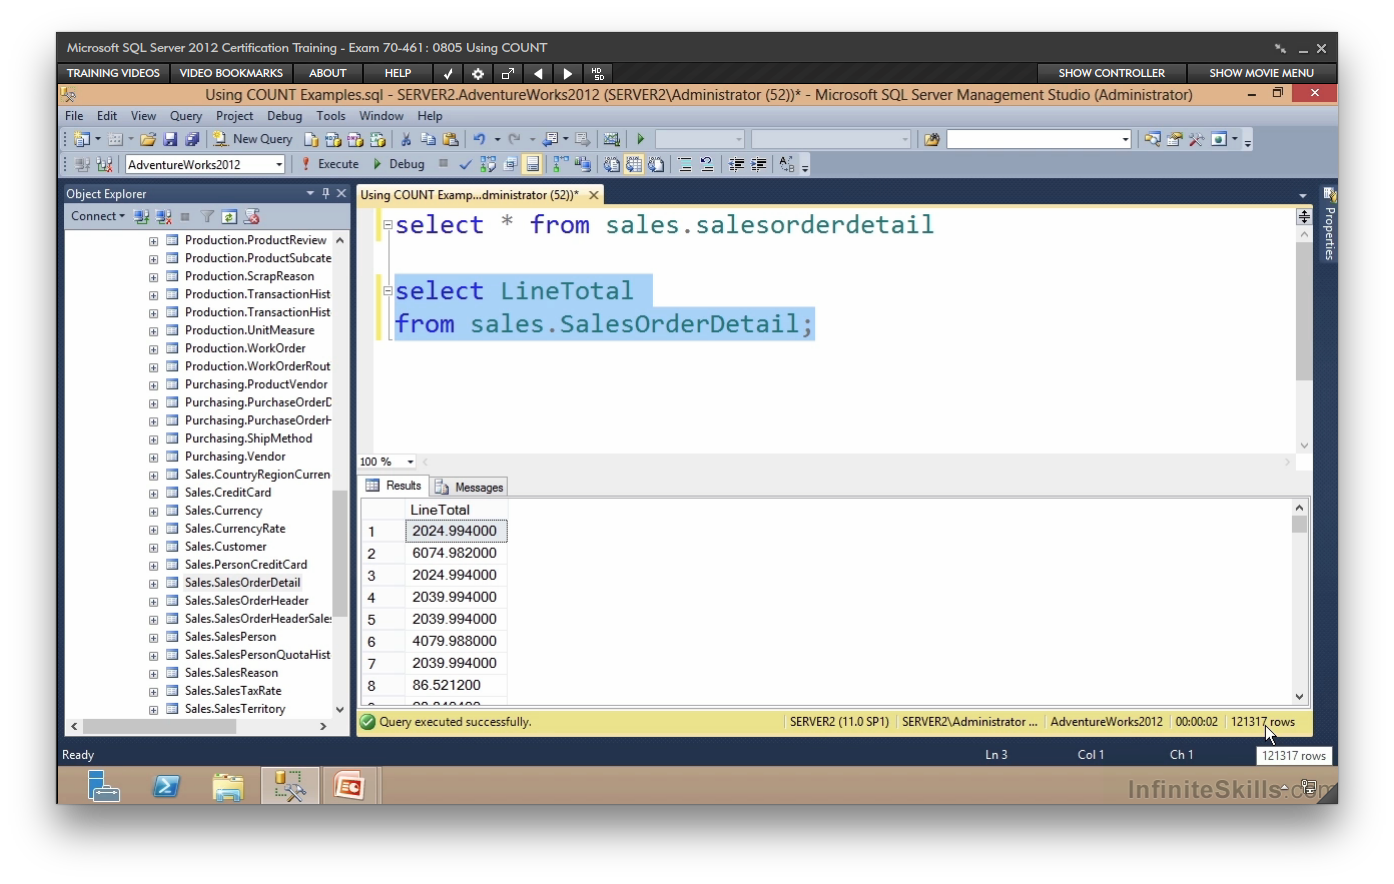This screenshot has width=1394, height=884.
Task: Click the Results to File icon
Action: tap(656, 164)
